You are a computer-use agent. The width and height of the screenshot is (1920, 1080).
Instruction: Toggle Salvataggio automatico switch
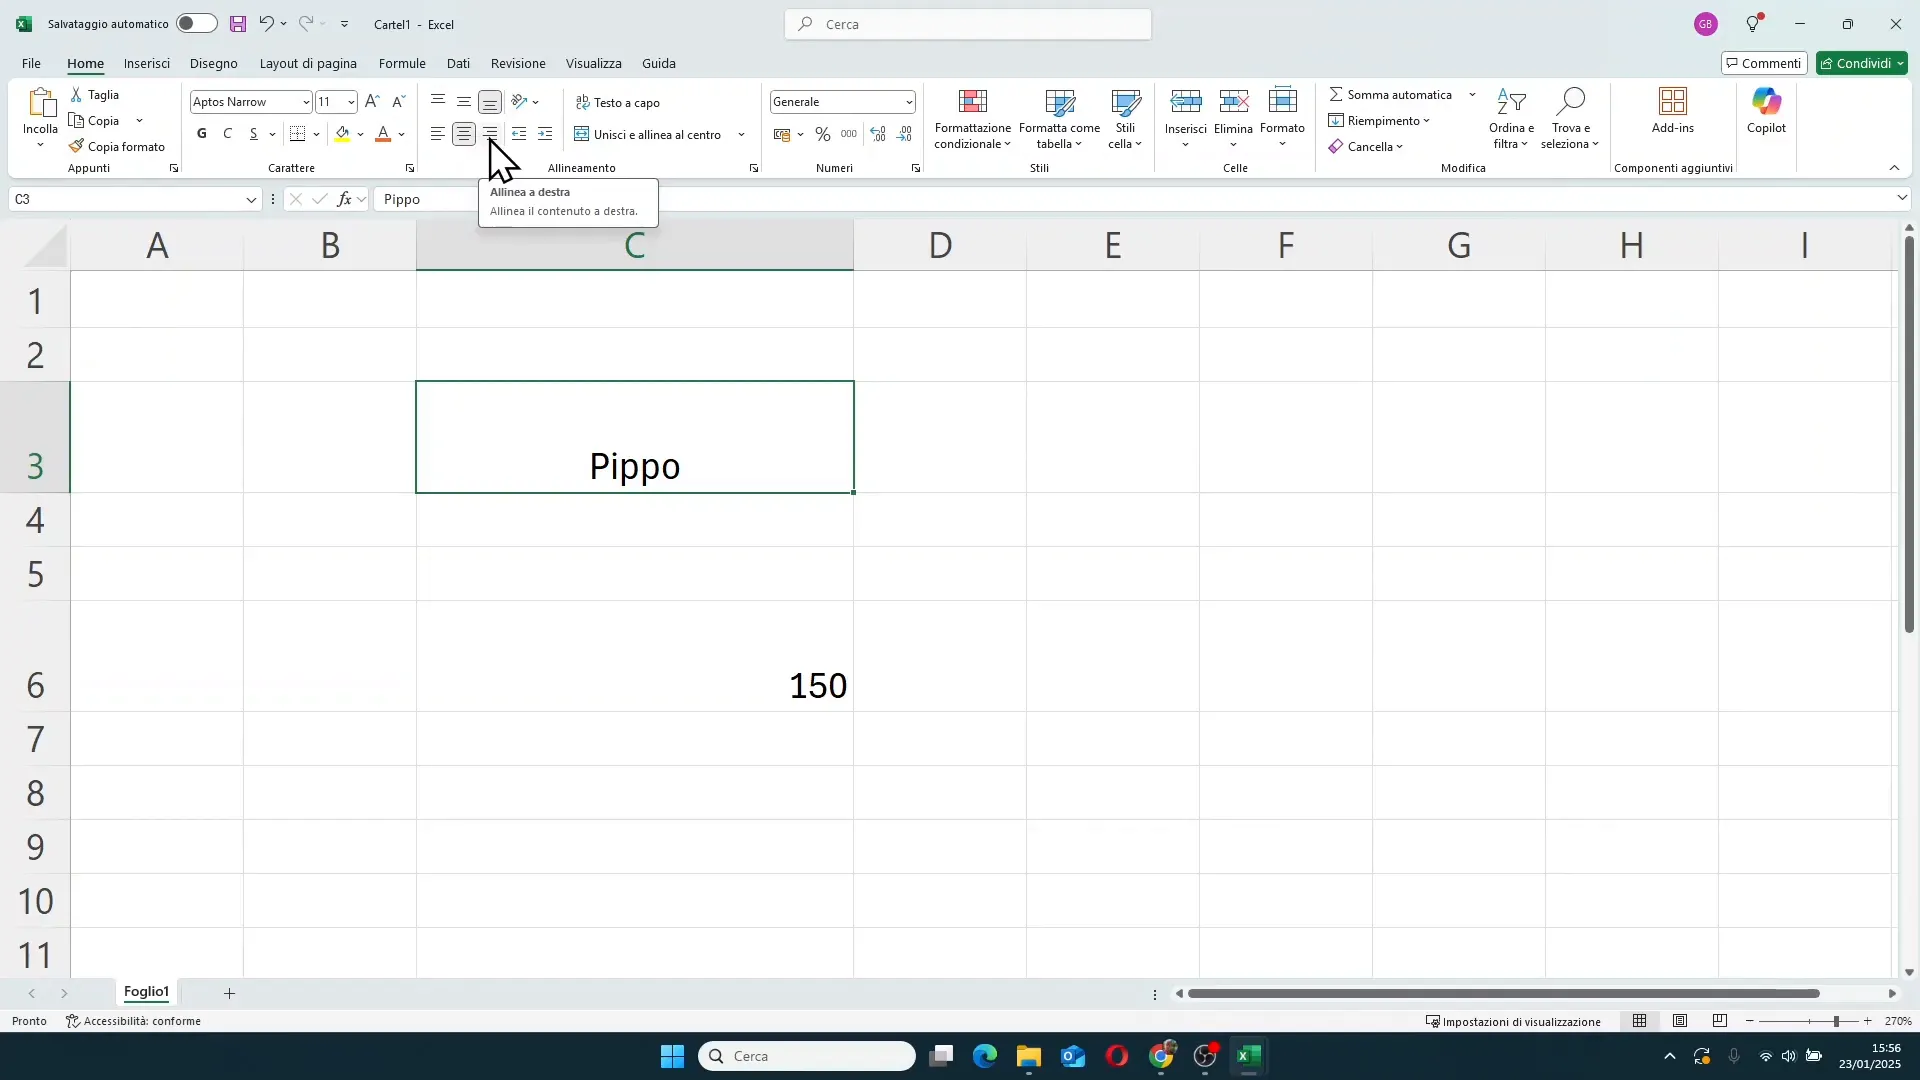[196, 23]
